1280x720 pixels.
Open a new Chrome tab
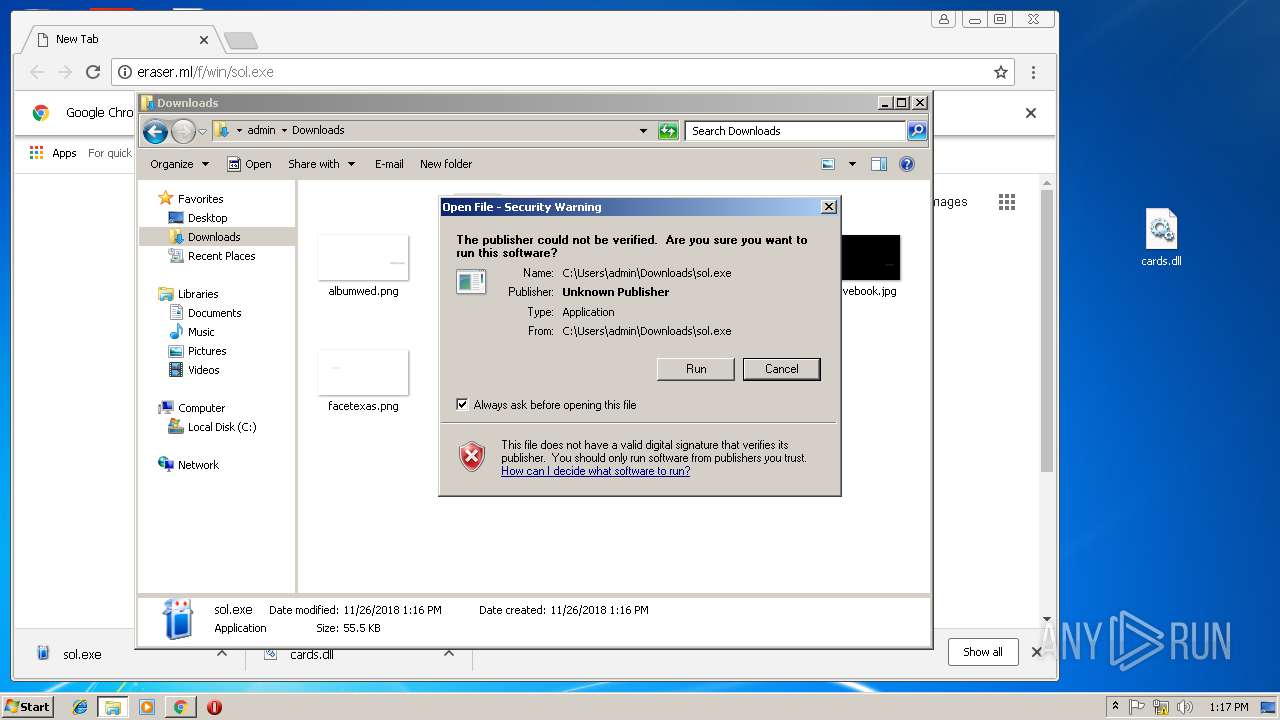(x=241, y=41)
